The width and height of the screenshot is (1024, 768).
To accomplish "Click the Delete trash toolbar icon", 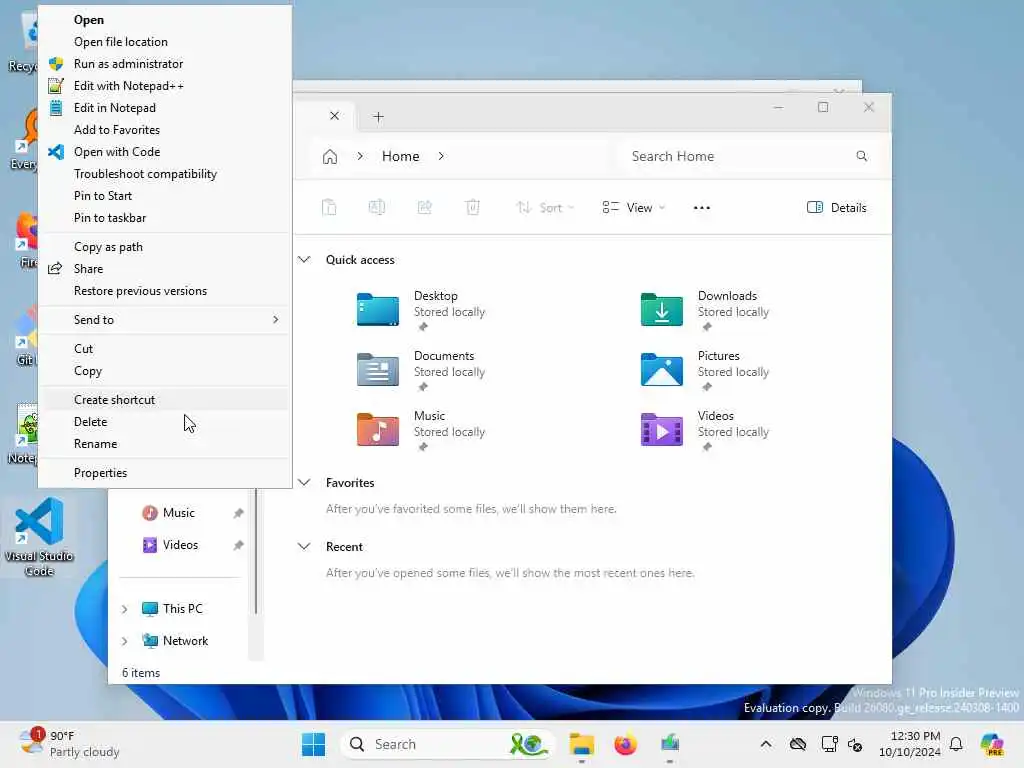I will click(473, 208).
